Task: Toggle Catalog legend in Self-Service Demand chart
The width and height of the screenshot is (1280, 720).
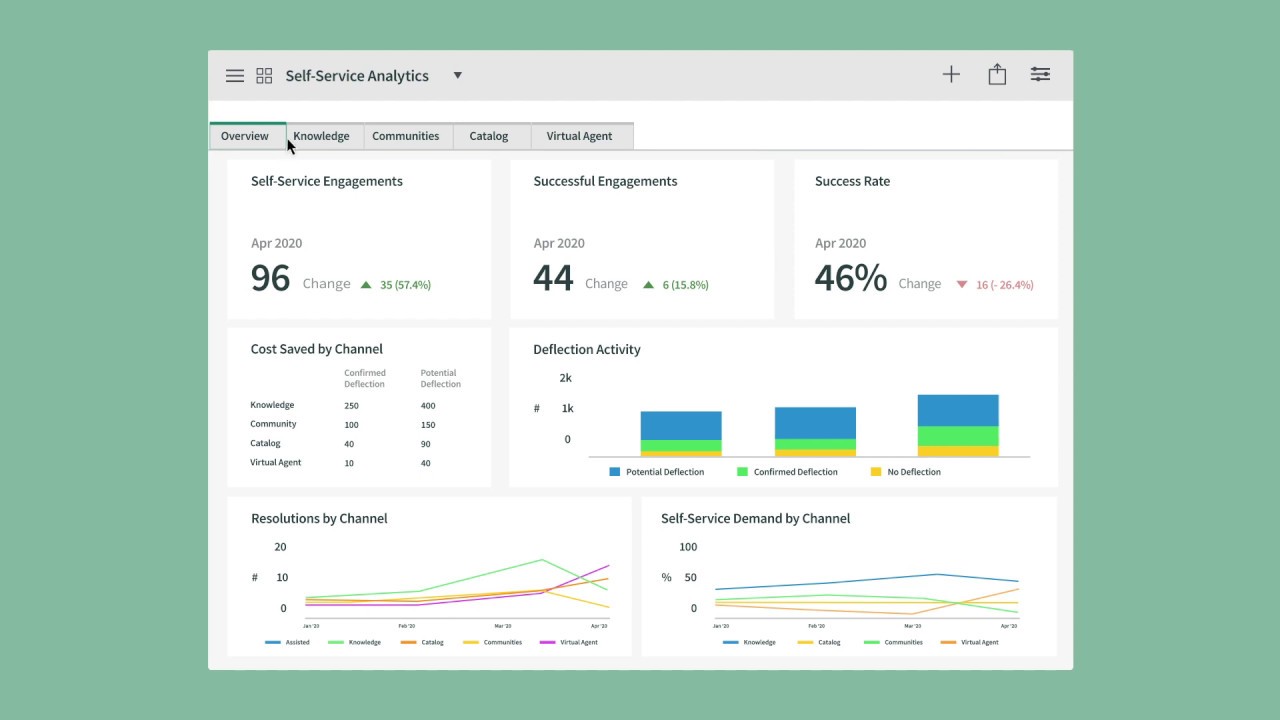Action: 819,642
